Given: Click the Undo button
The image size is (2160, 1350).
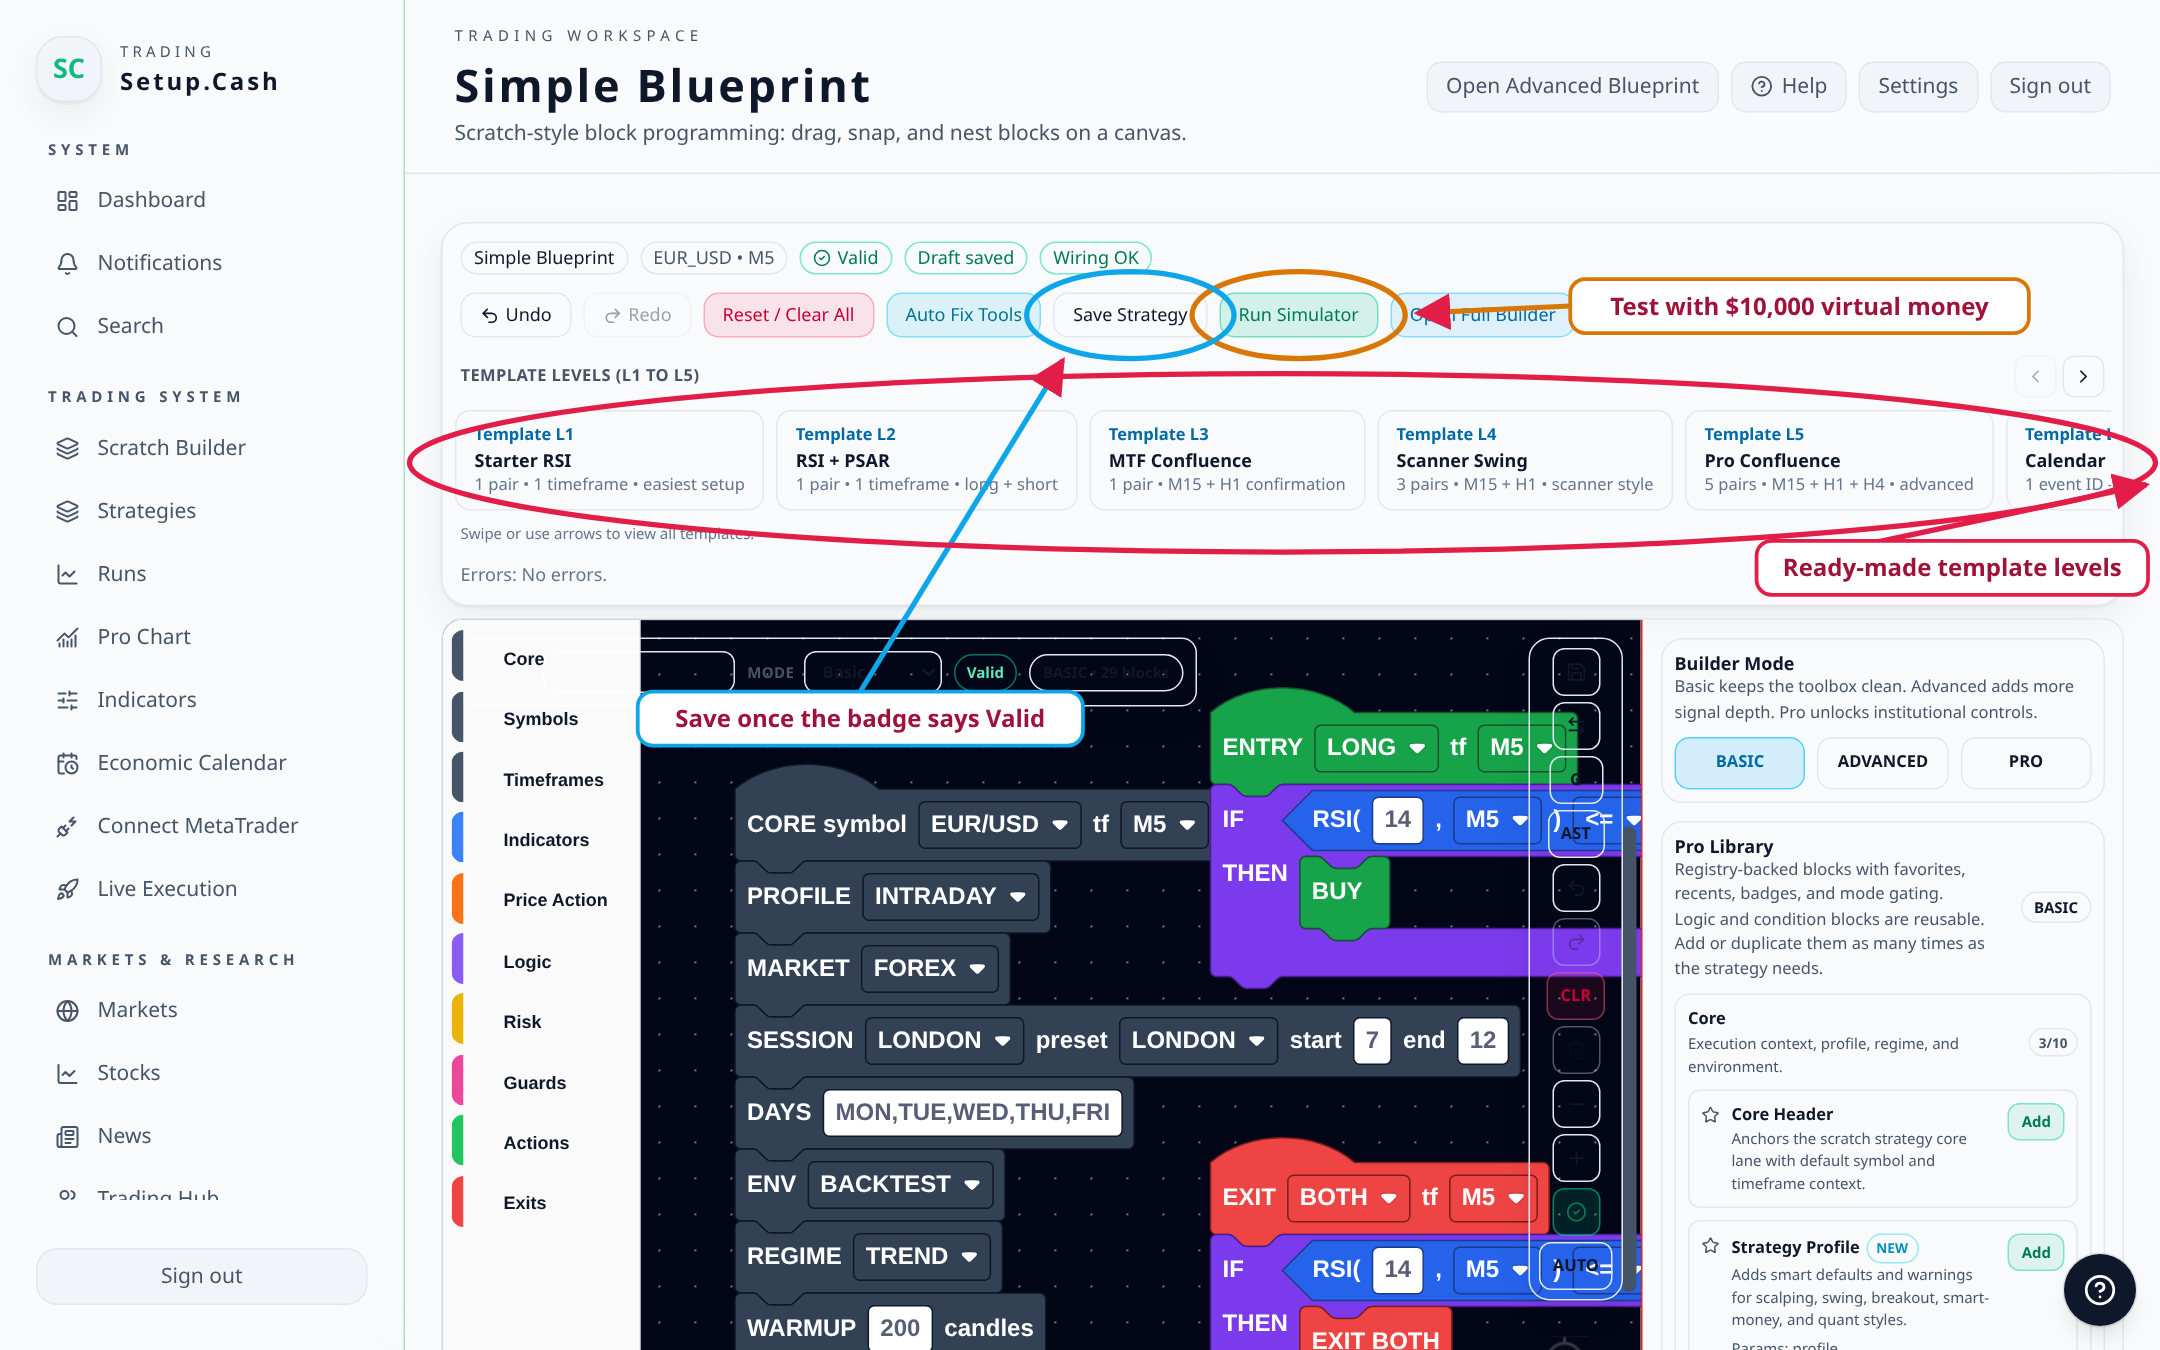Looking at the screenshot, I should pyautogui.click(x=516, y=316).
